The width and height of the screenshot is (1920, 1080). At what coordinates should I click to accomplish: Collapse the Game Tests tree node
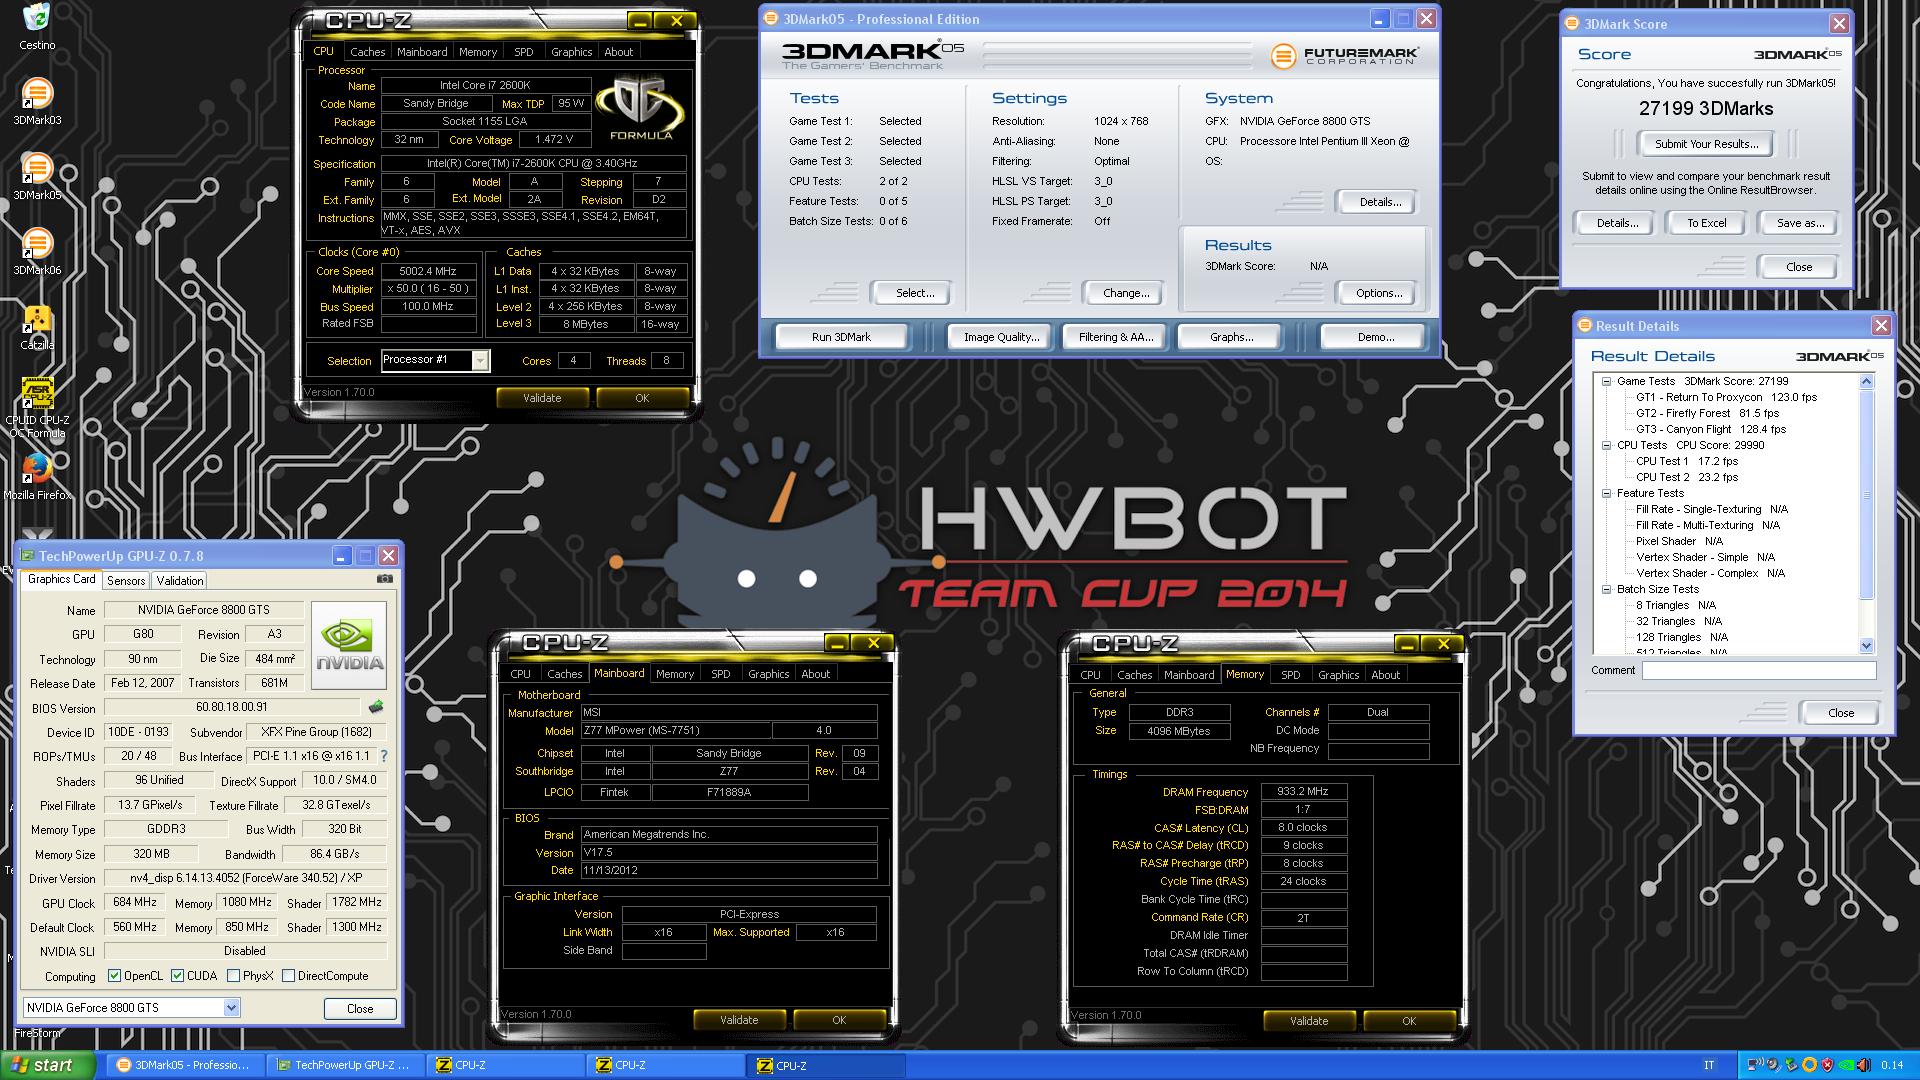1606,381
